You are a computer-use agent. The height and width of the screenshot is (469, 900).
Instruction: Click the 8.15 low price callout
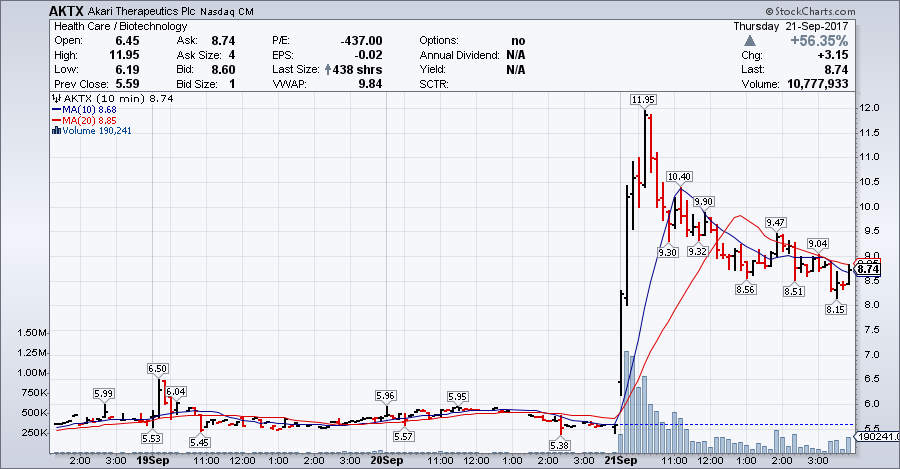coord(835,310)
